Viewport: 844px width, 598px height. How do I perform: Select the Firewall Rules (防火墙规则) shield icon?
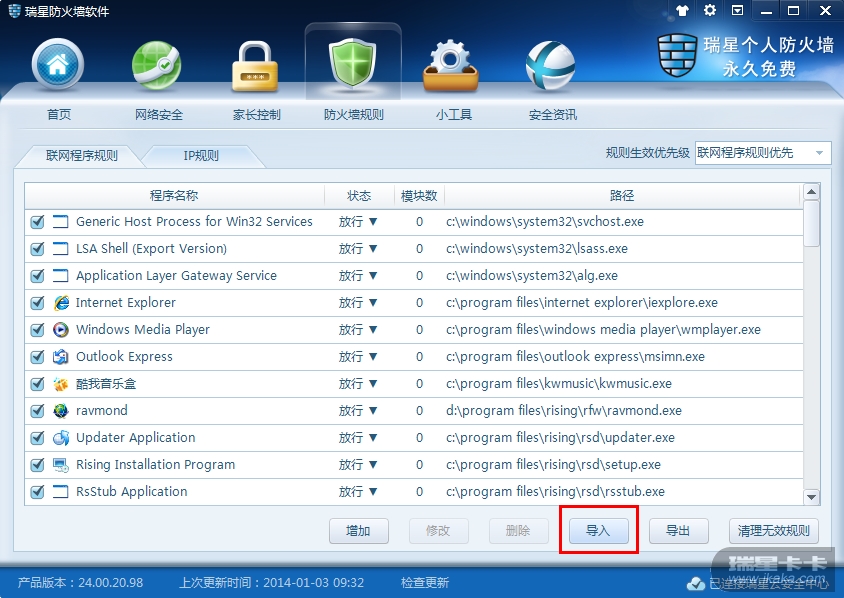tap(353, 64)
